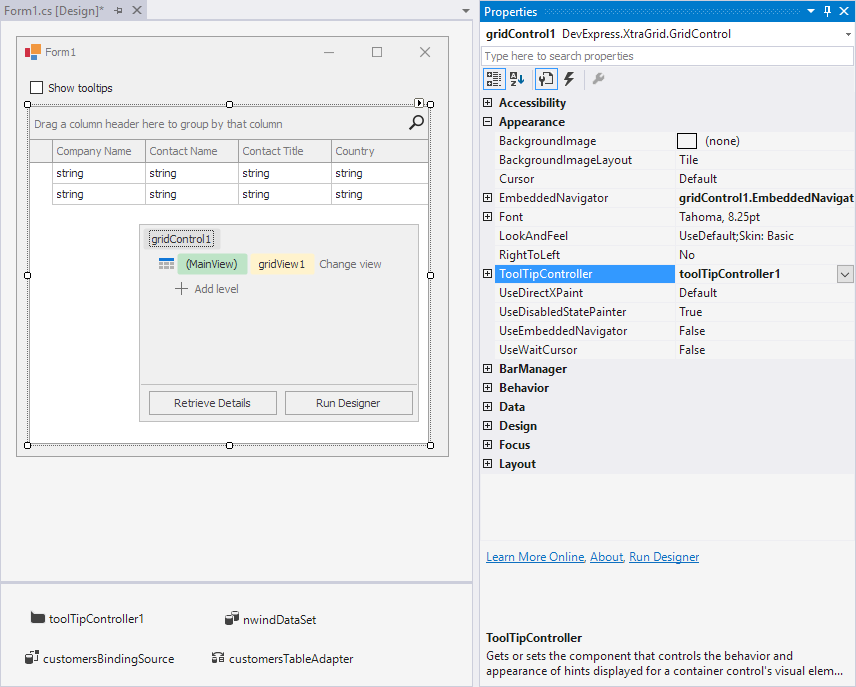The height and width of the screenshot is (687, 856).
Task: Open the gridControl1 smart tag arrow
Action: pos(420,103)
